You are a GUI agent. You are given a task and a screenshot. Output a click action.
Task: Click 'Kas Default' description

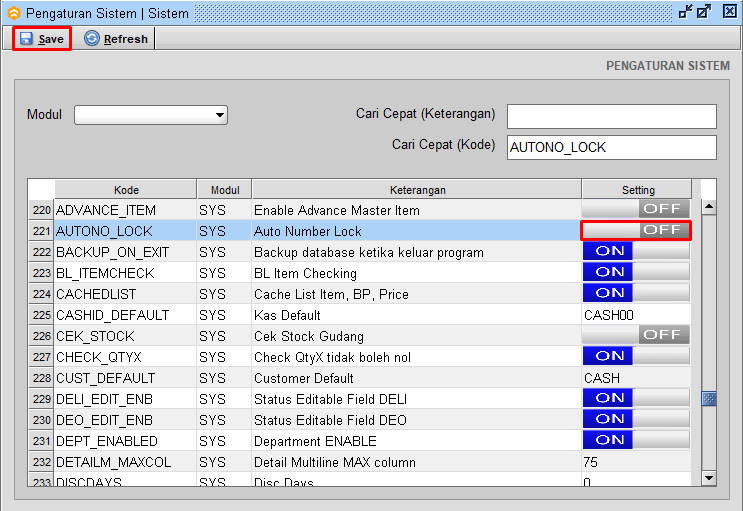287,315
